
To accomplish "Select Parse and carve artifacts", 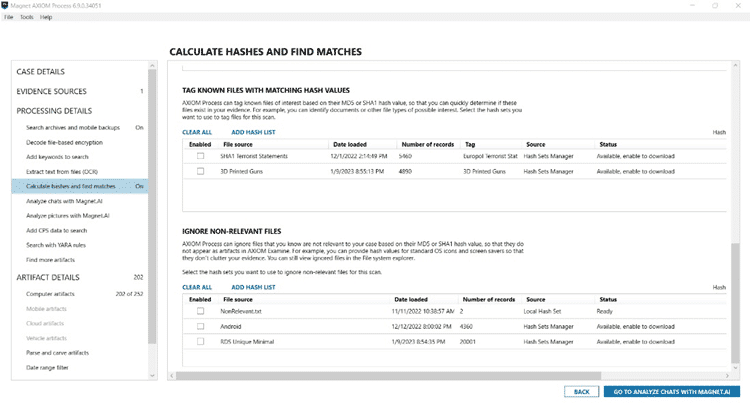I will [x=57, y=353].
